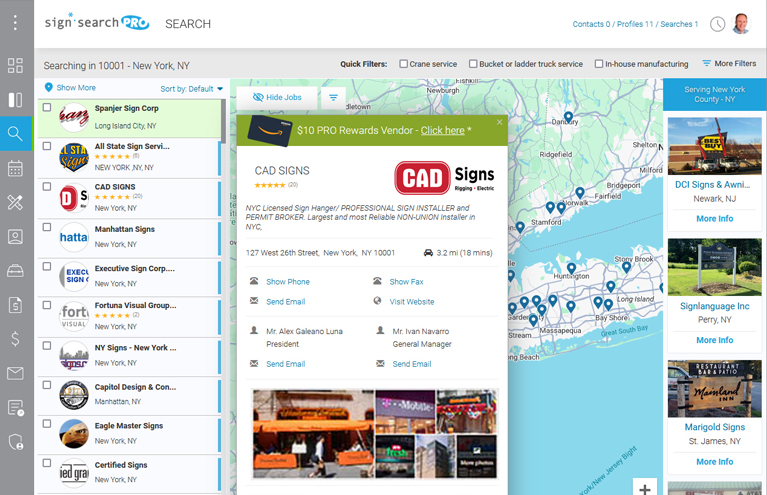
Task: Open the Profiles 11 link
Action: 635,24
